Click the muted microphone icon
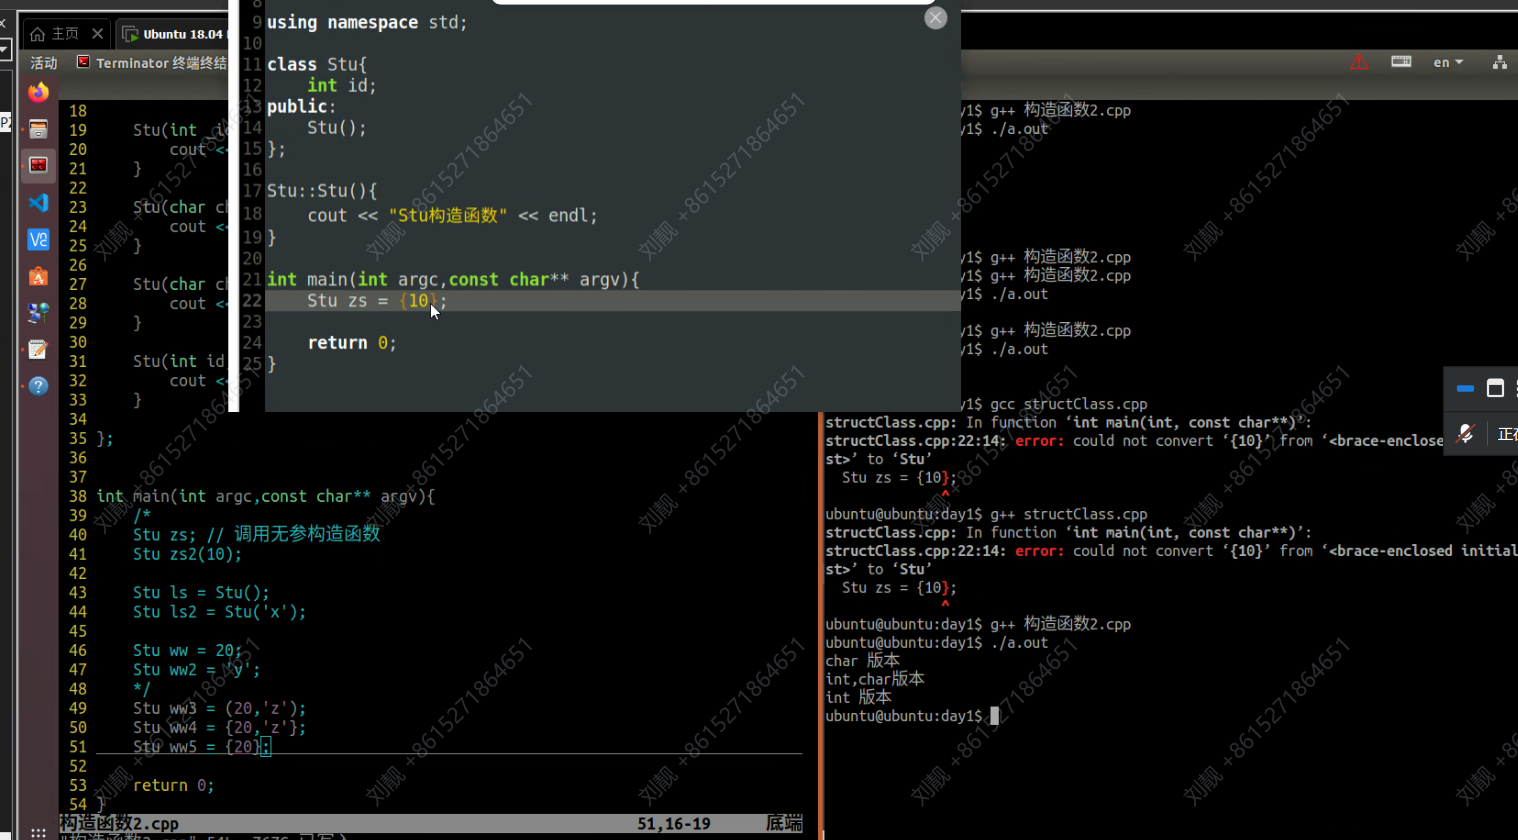 (1465, 433)
